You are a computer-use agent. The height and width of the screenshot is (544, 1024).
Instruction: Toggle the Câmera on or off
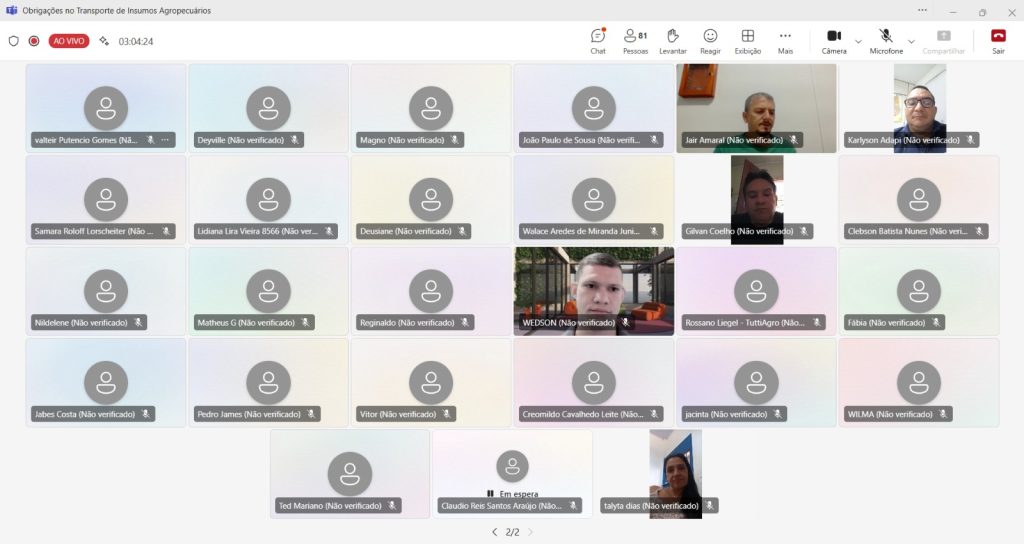pyautogui.click(x=833, y=40)
